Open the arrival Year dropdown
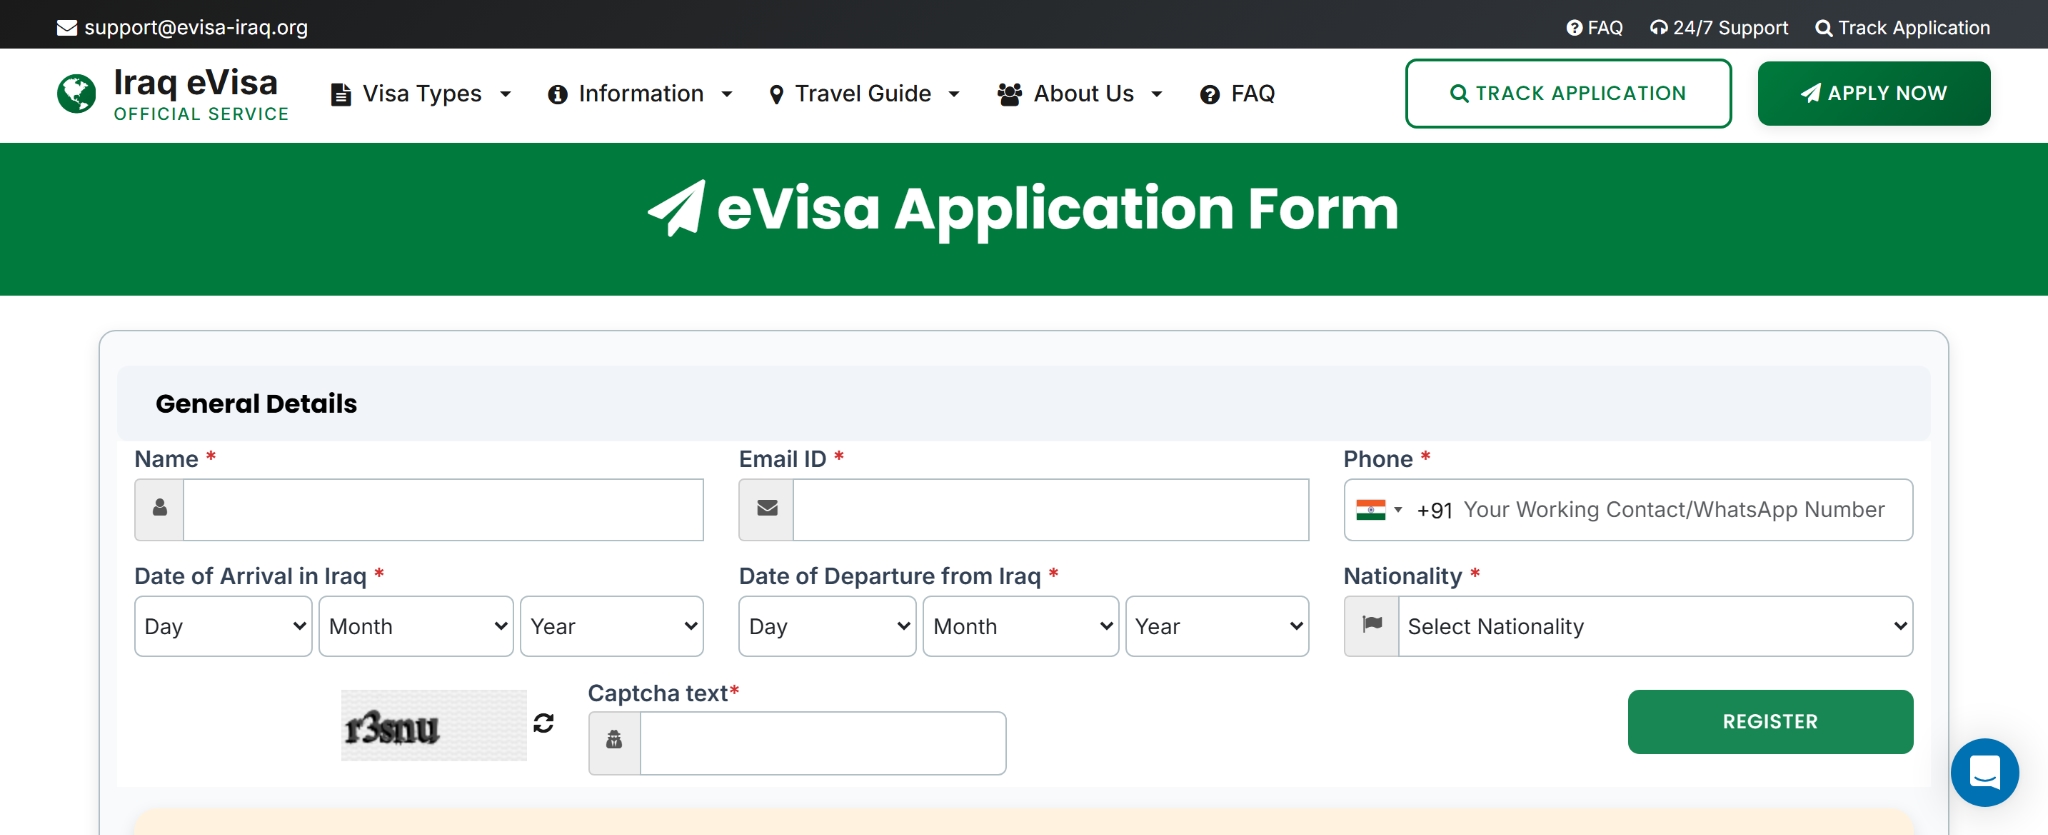The image size is (2048, 835). [x=612, y=626]
